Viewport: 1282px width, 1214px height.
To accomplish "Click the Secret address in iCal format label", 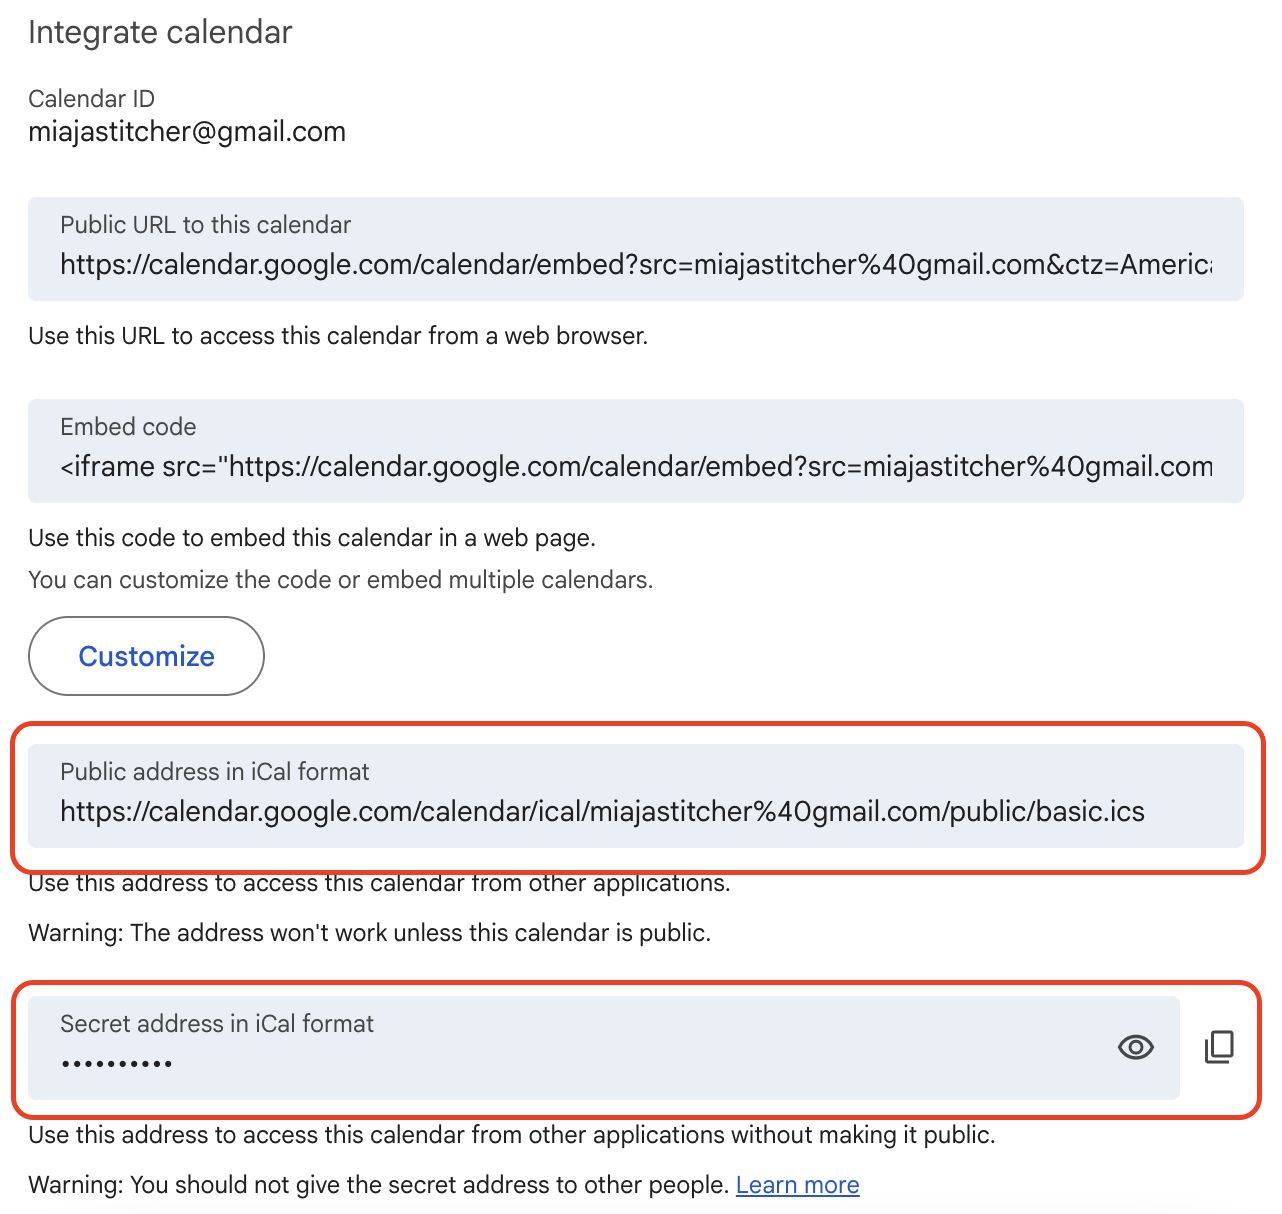I will point(217,1024).
